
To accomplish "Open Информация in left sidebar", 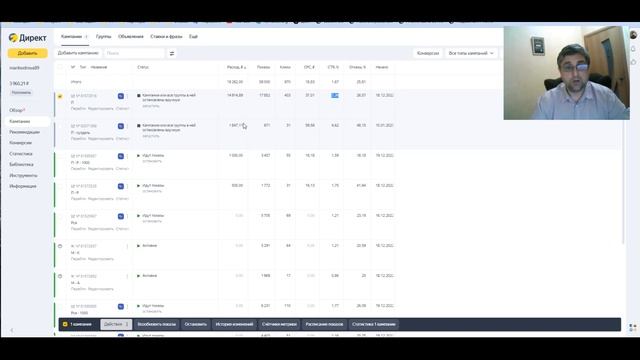I will (23, 186).
